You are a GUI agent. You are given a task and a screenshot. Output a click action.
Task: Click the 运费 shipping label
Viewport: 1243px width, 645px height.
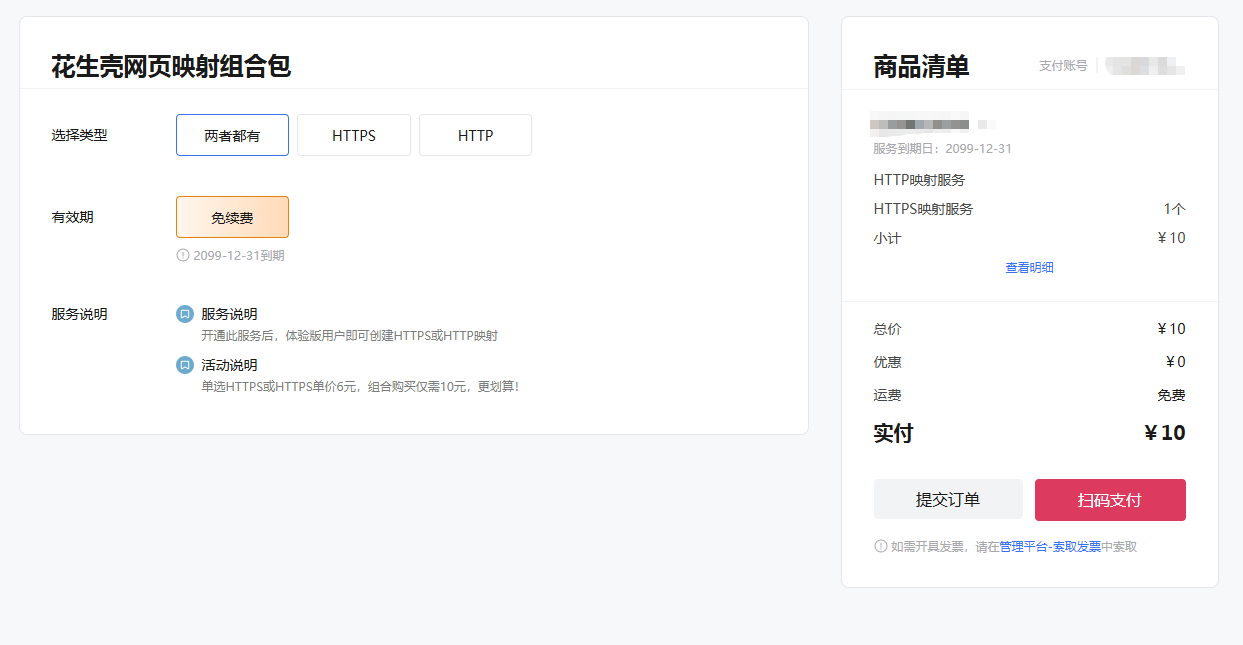(887, 395)
